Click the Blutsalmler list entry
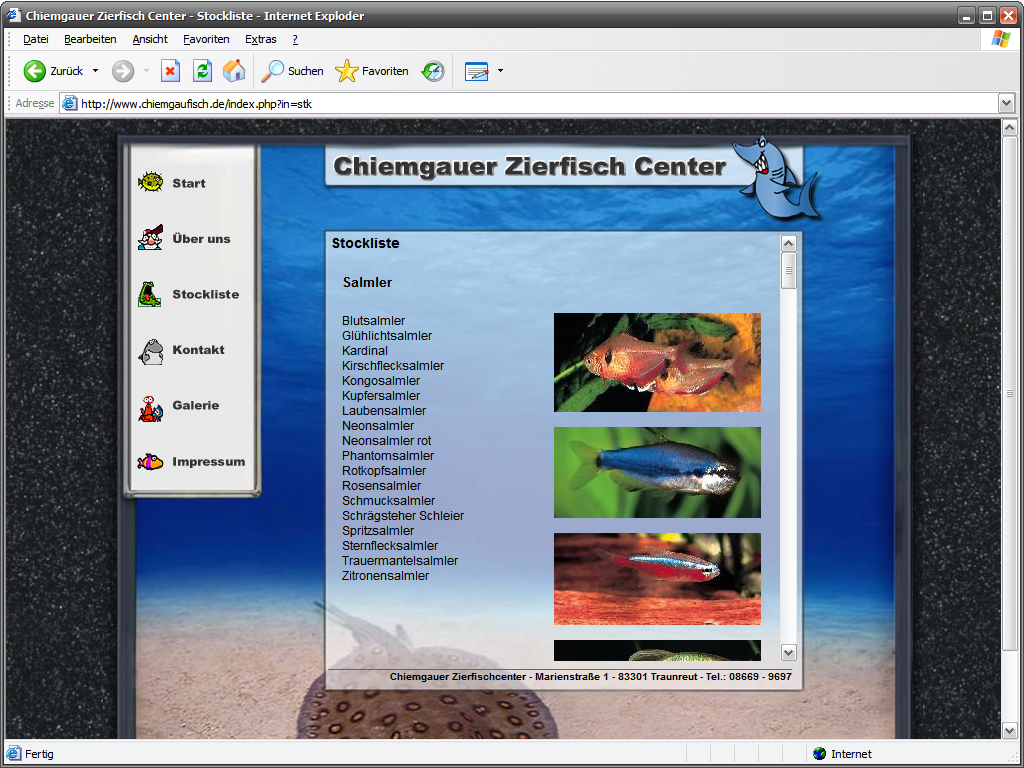The height and width of the screenshot is (768, 1024). pyautogui.click(x=374, y=321)
